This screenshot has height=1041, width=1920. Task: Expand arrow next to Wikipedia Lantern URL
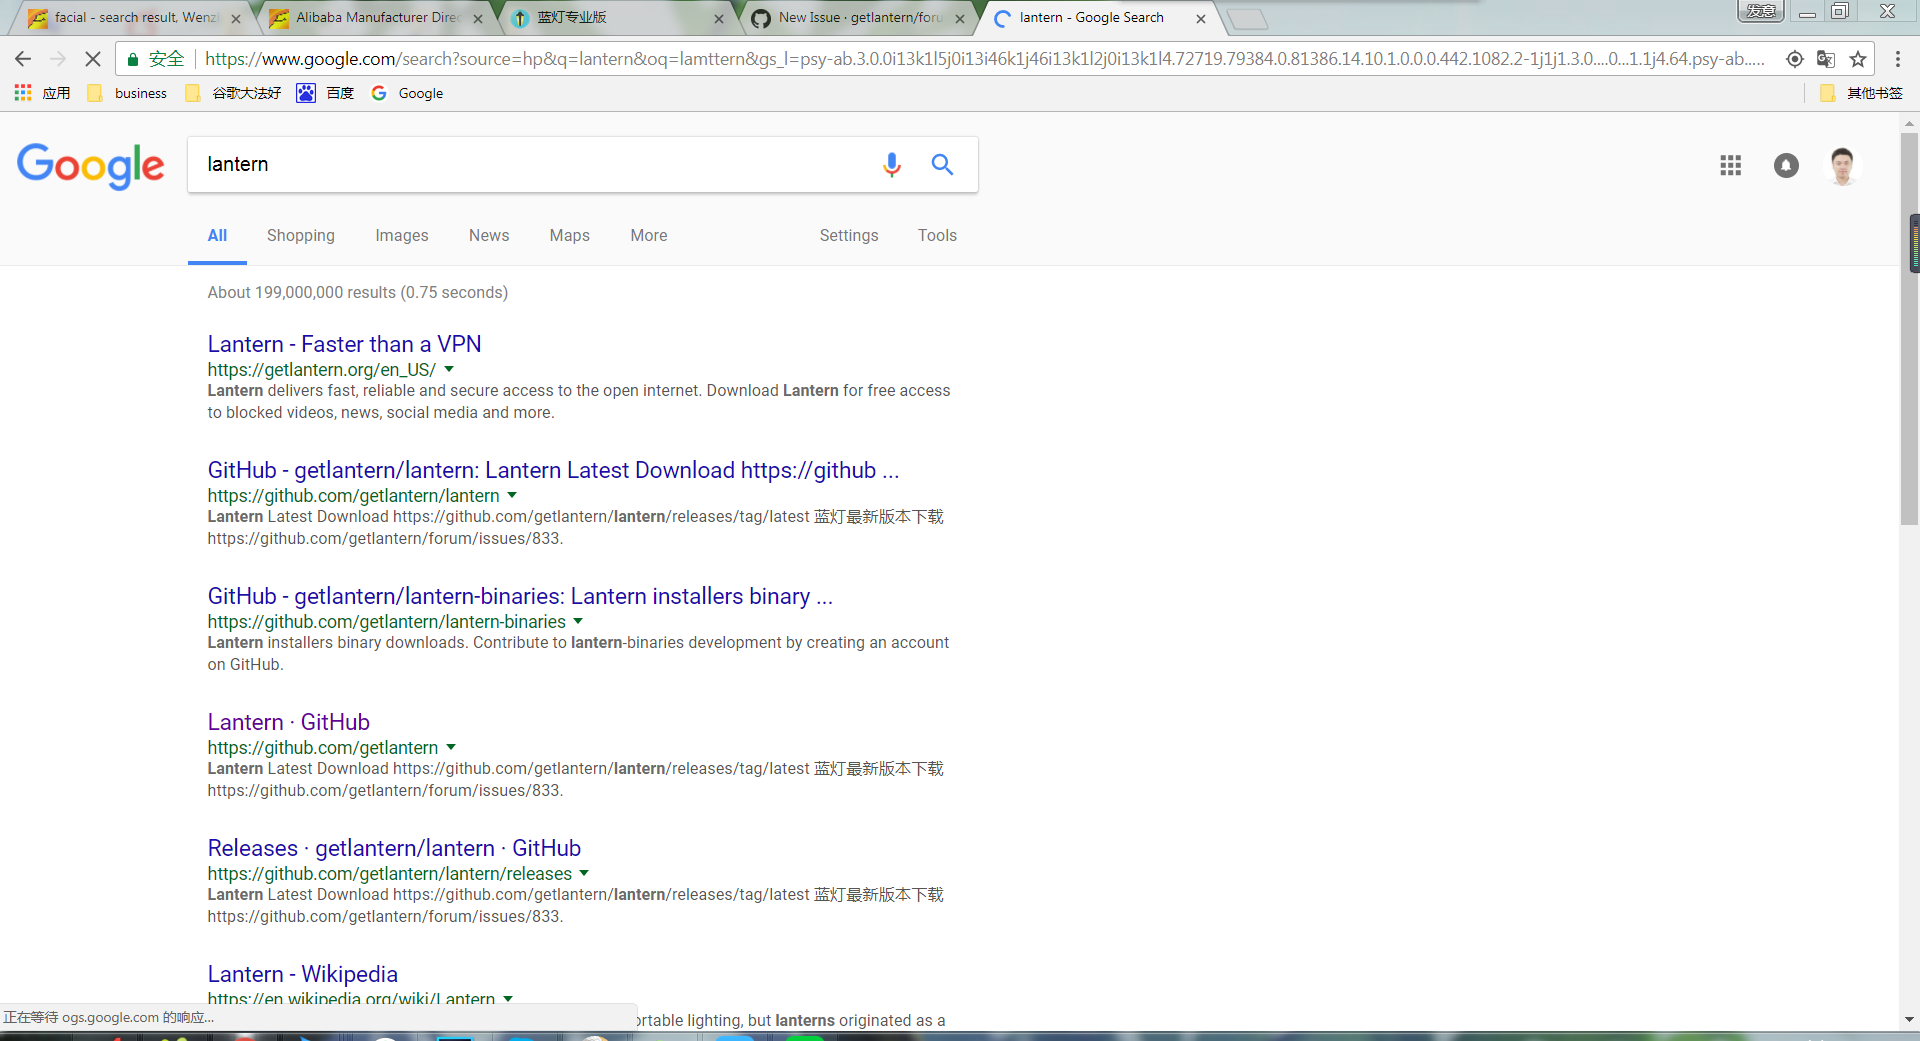point(508,999)
